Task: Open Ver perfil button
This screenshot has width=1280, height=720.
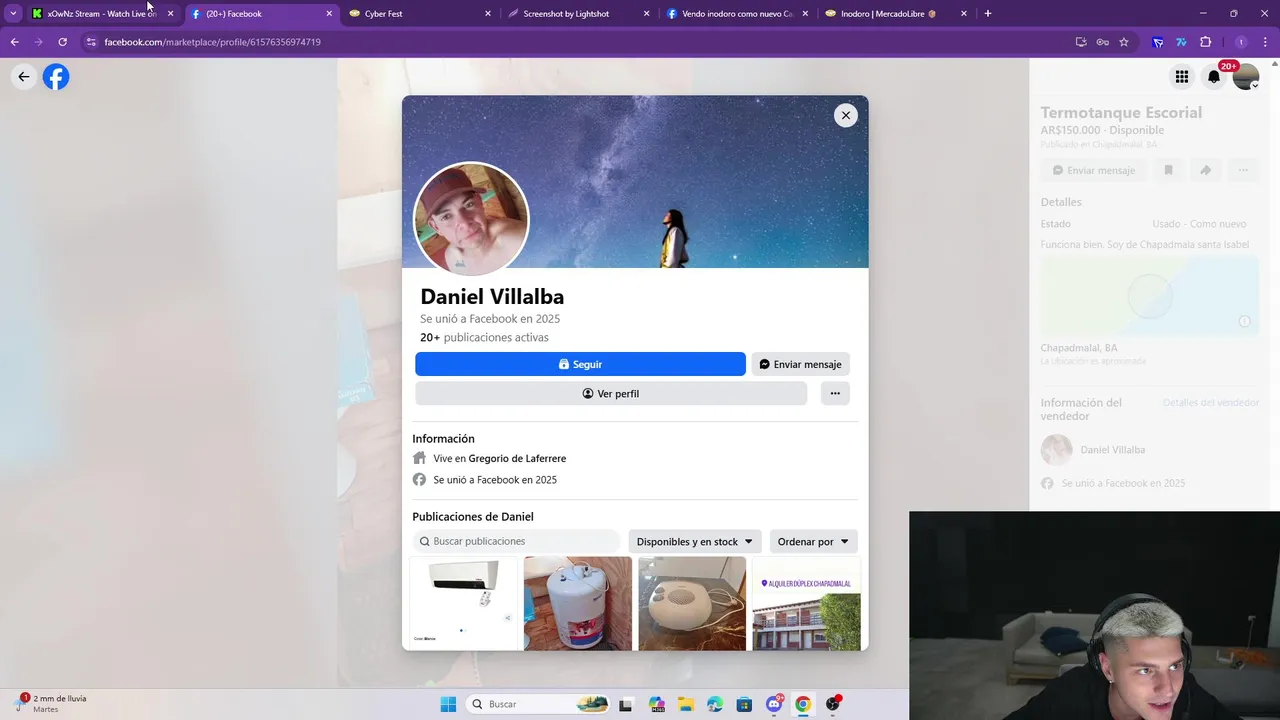Action: pos(611,393)
